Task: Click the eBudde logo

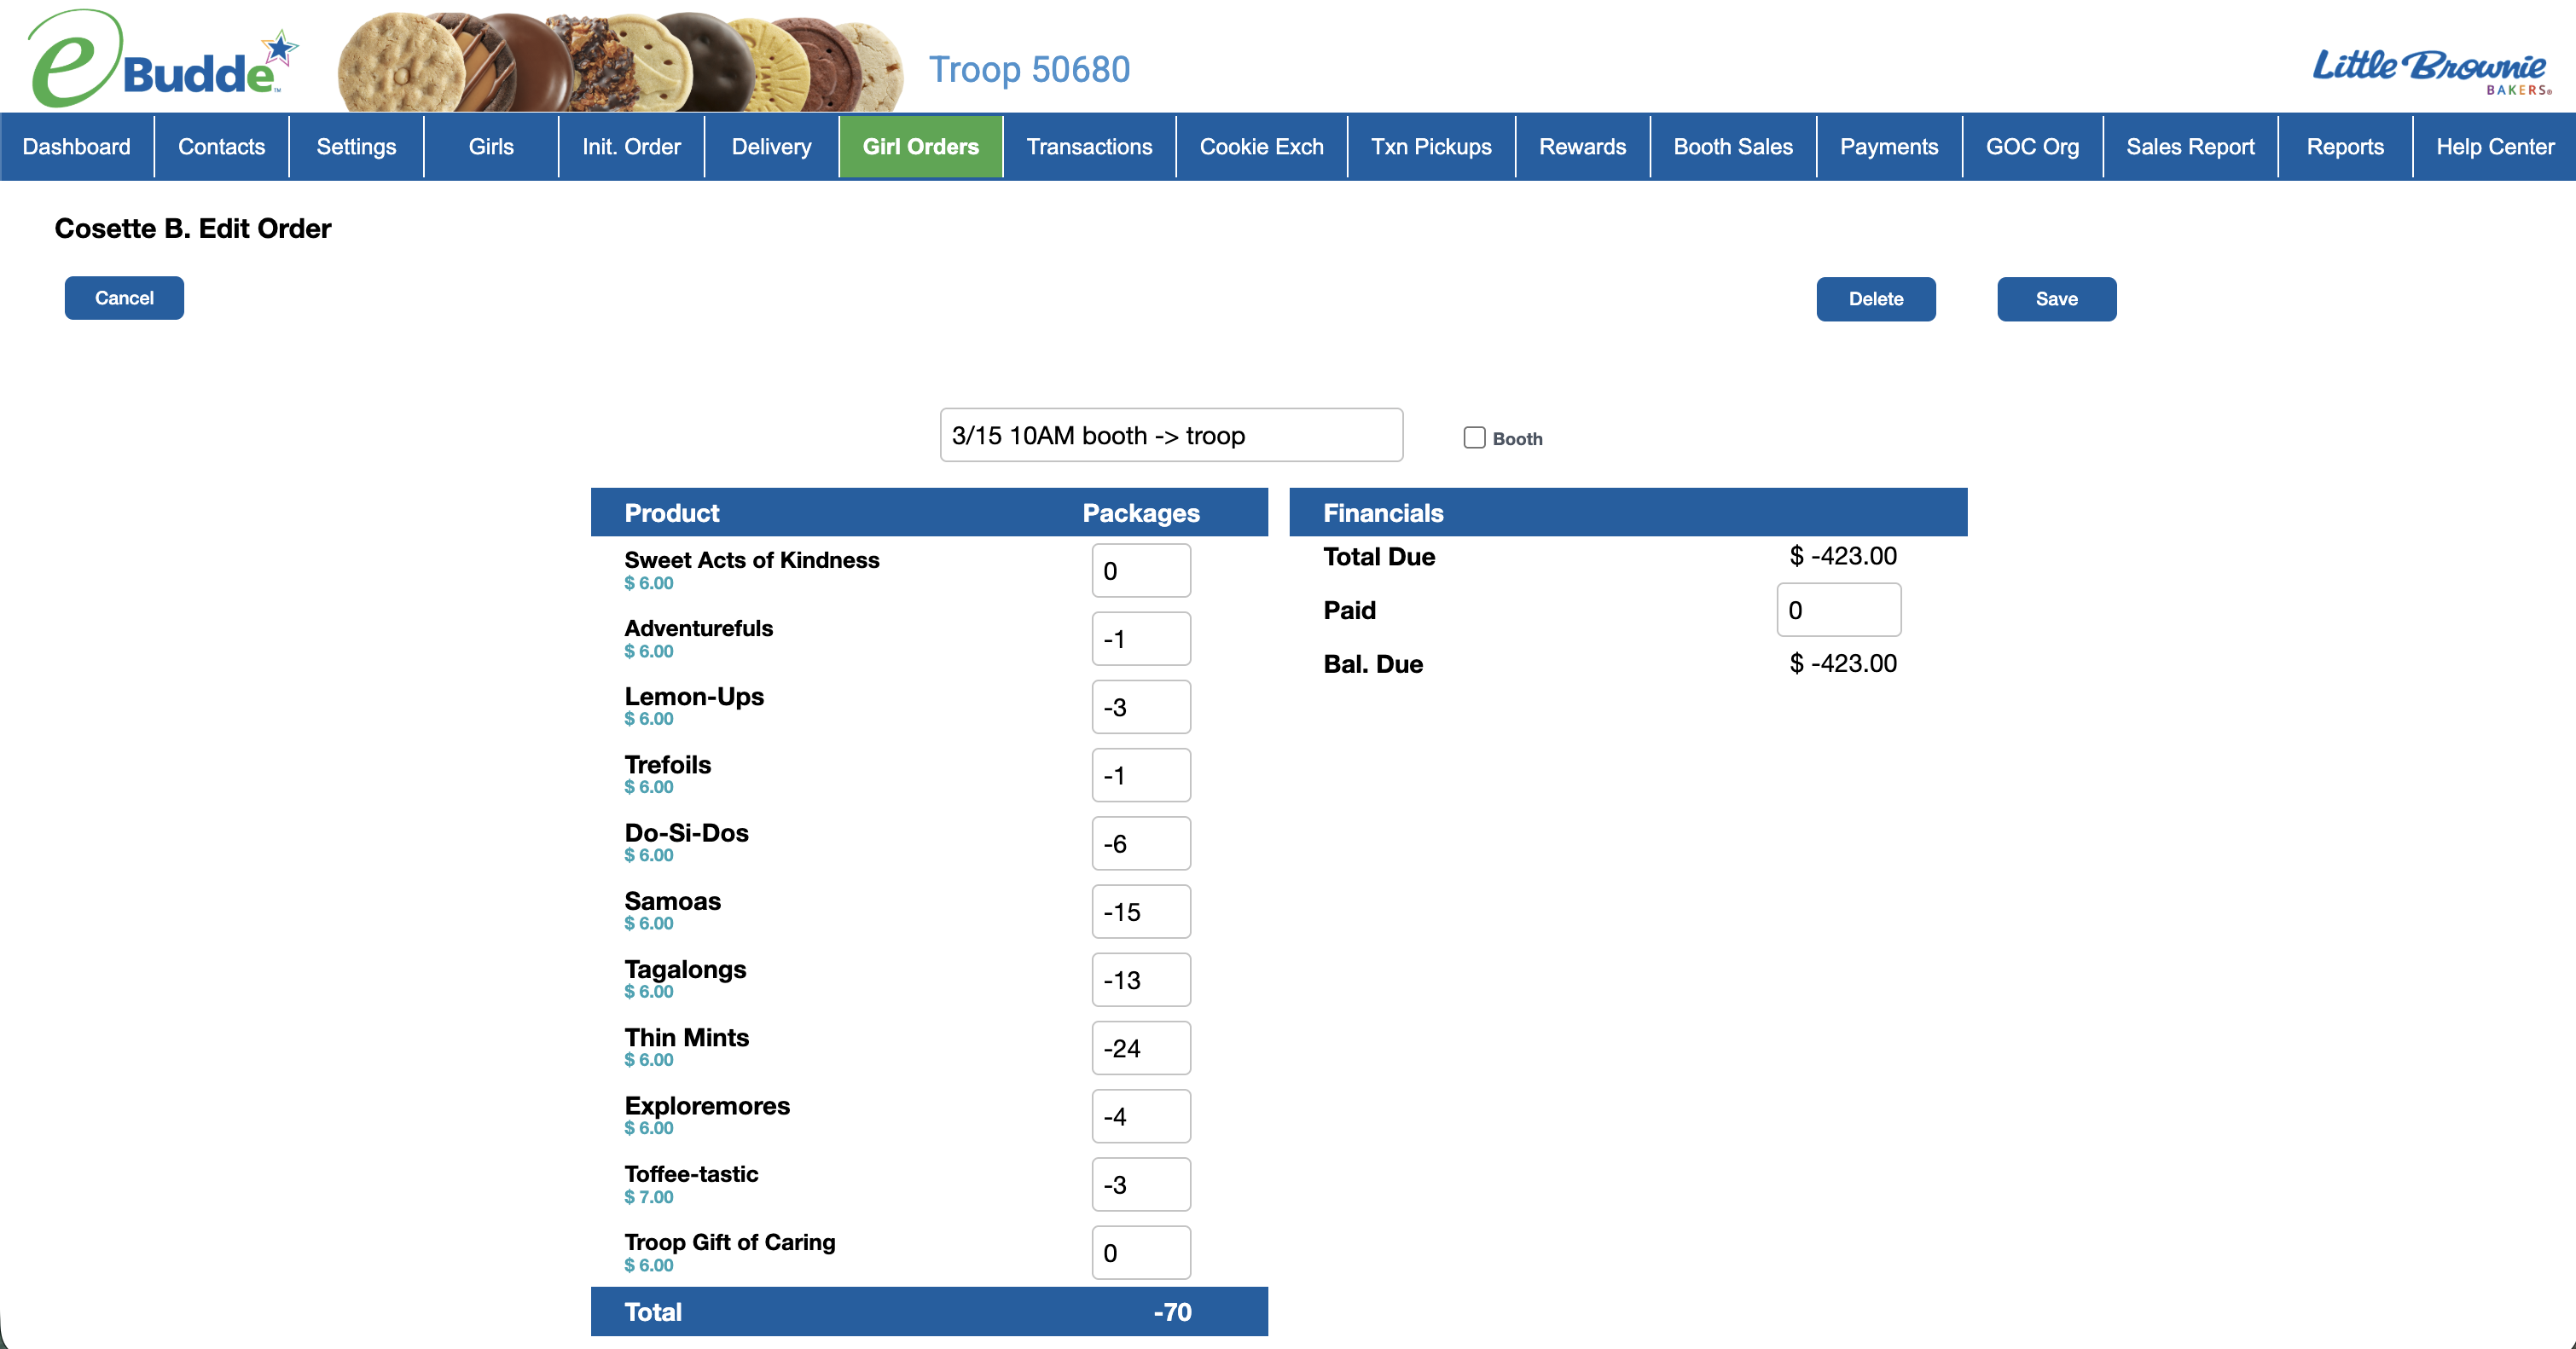Action: click(x=160, y=60)
